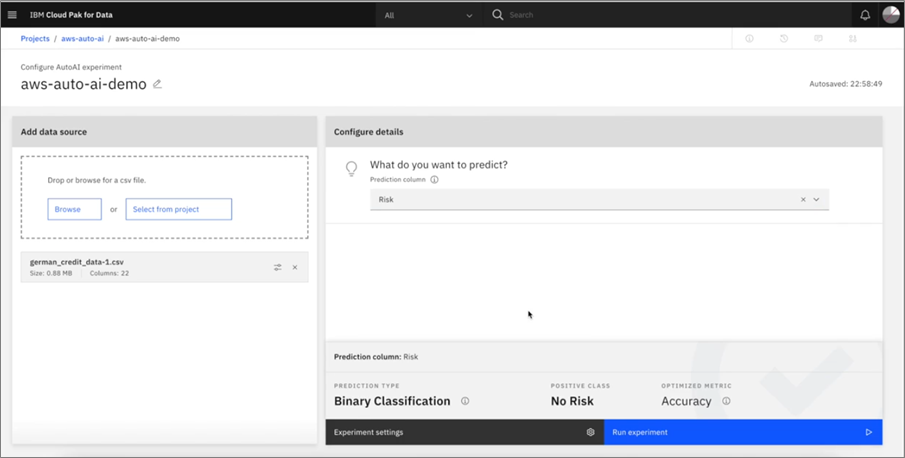Edit experiment name with pencil icon
Viewport: 905px width, 458px height.
click(157, 84)
